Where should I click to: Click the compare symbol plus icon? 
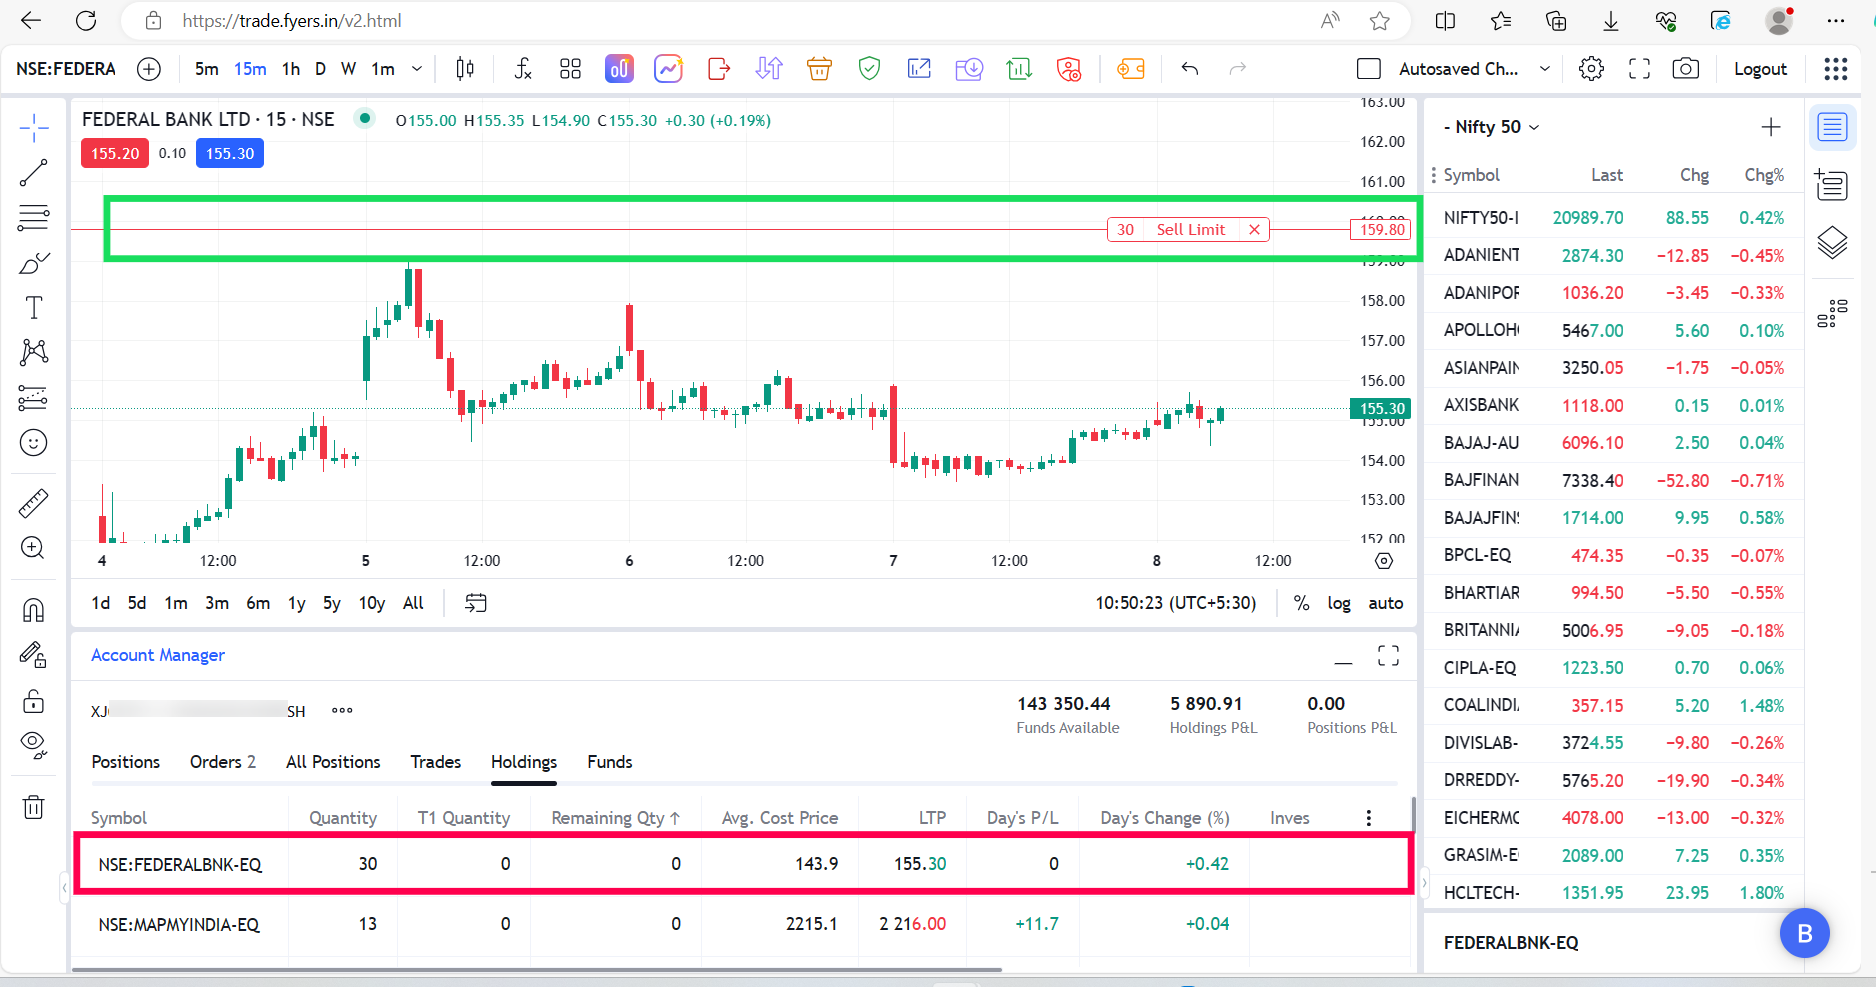(149, 69)
